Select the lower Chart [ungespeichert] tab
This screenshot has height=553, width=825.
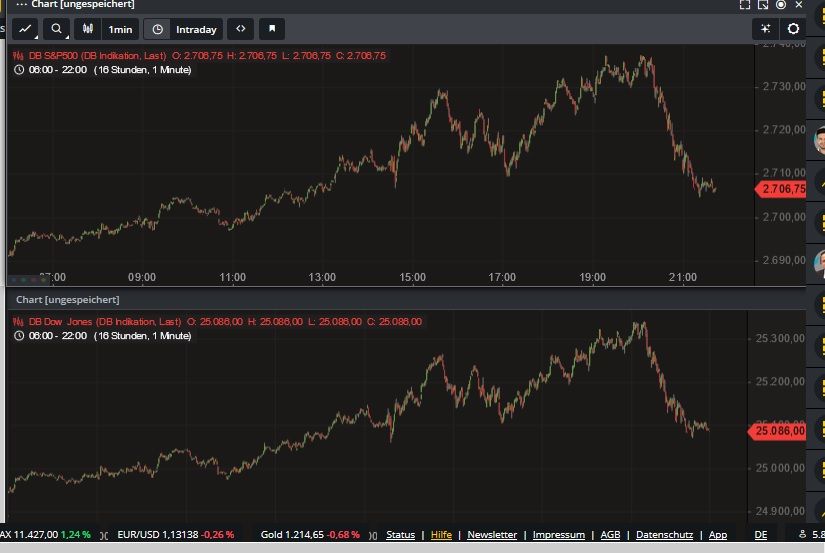67,300
